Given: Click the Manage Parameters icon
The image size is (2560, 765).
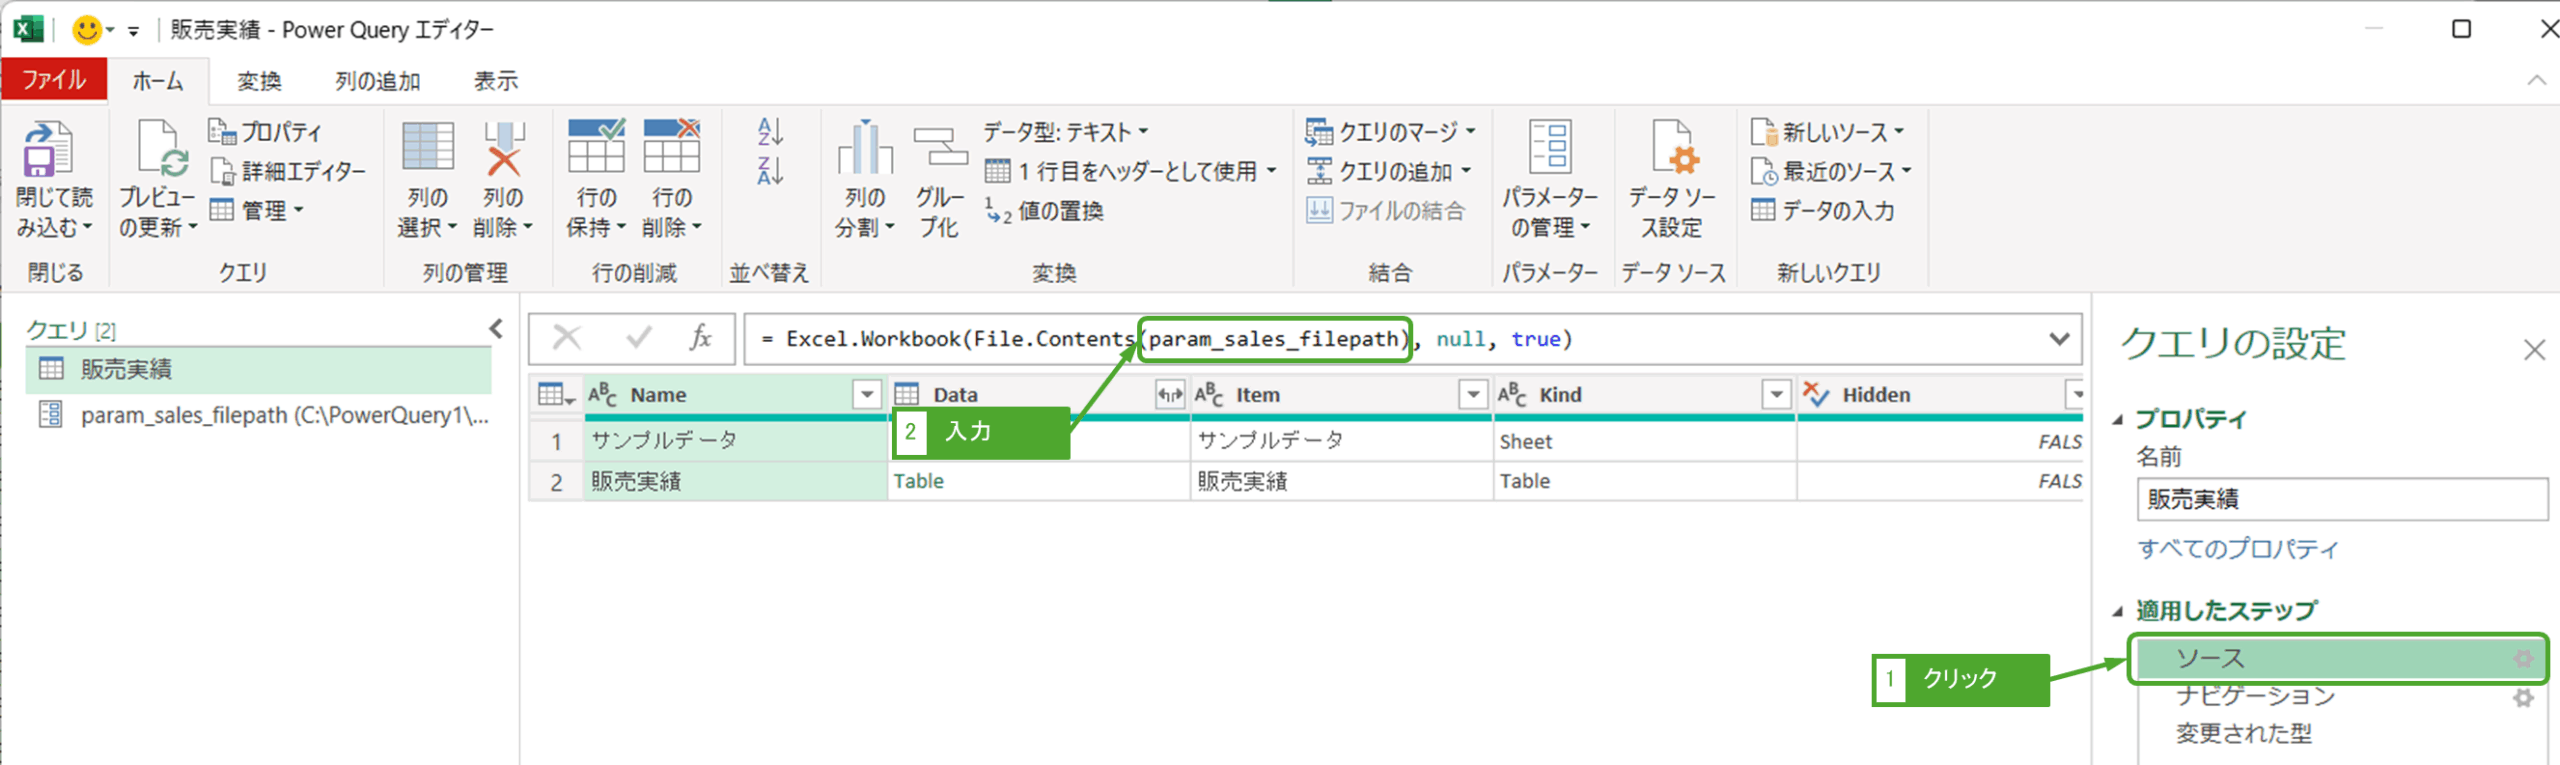Looking at the screenshot, I should coord(1549,150).
